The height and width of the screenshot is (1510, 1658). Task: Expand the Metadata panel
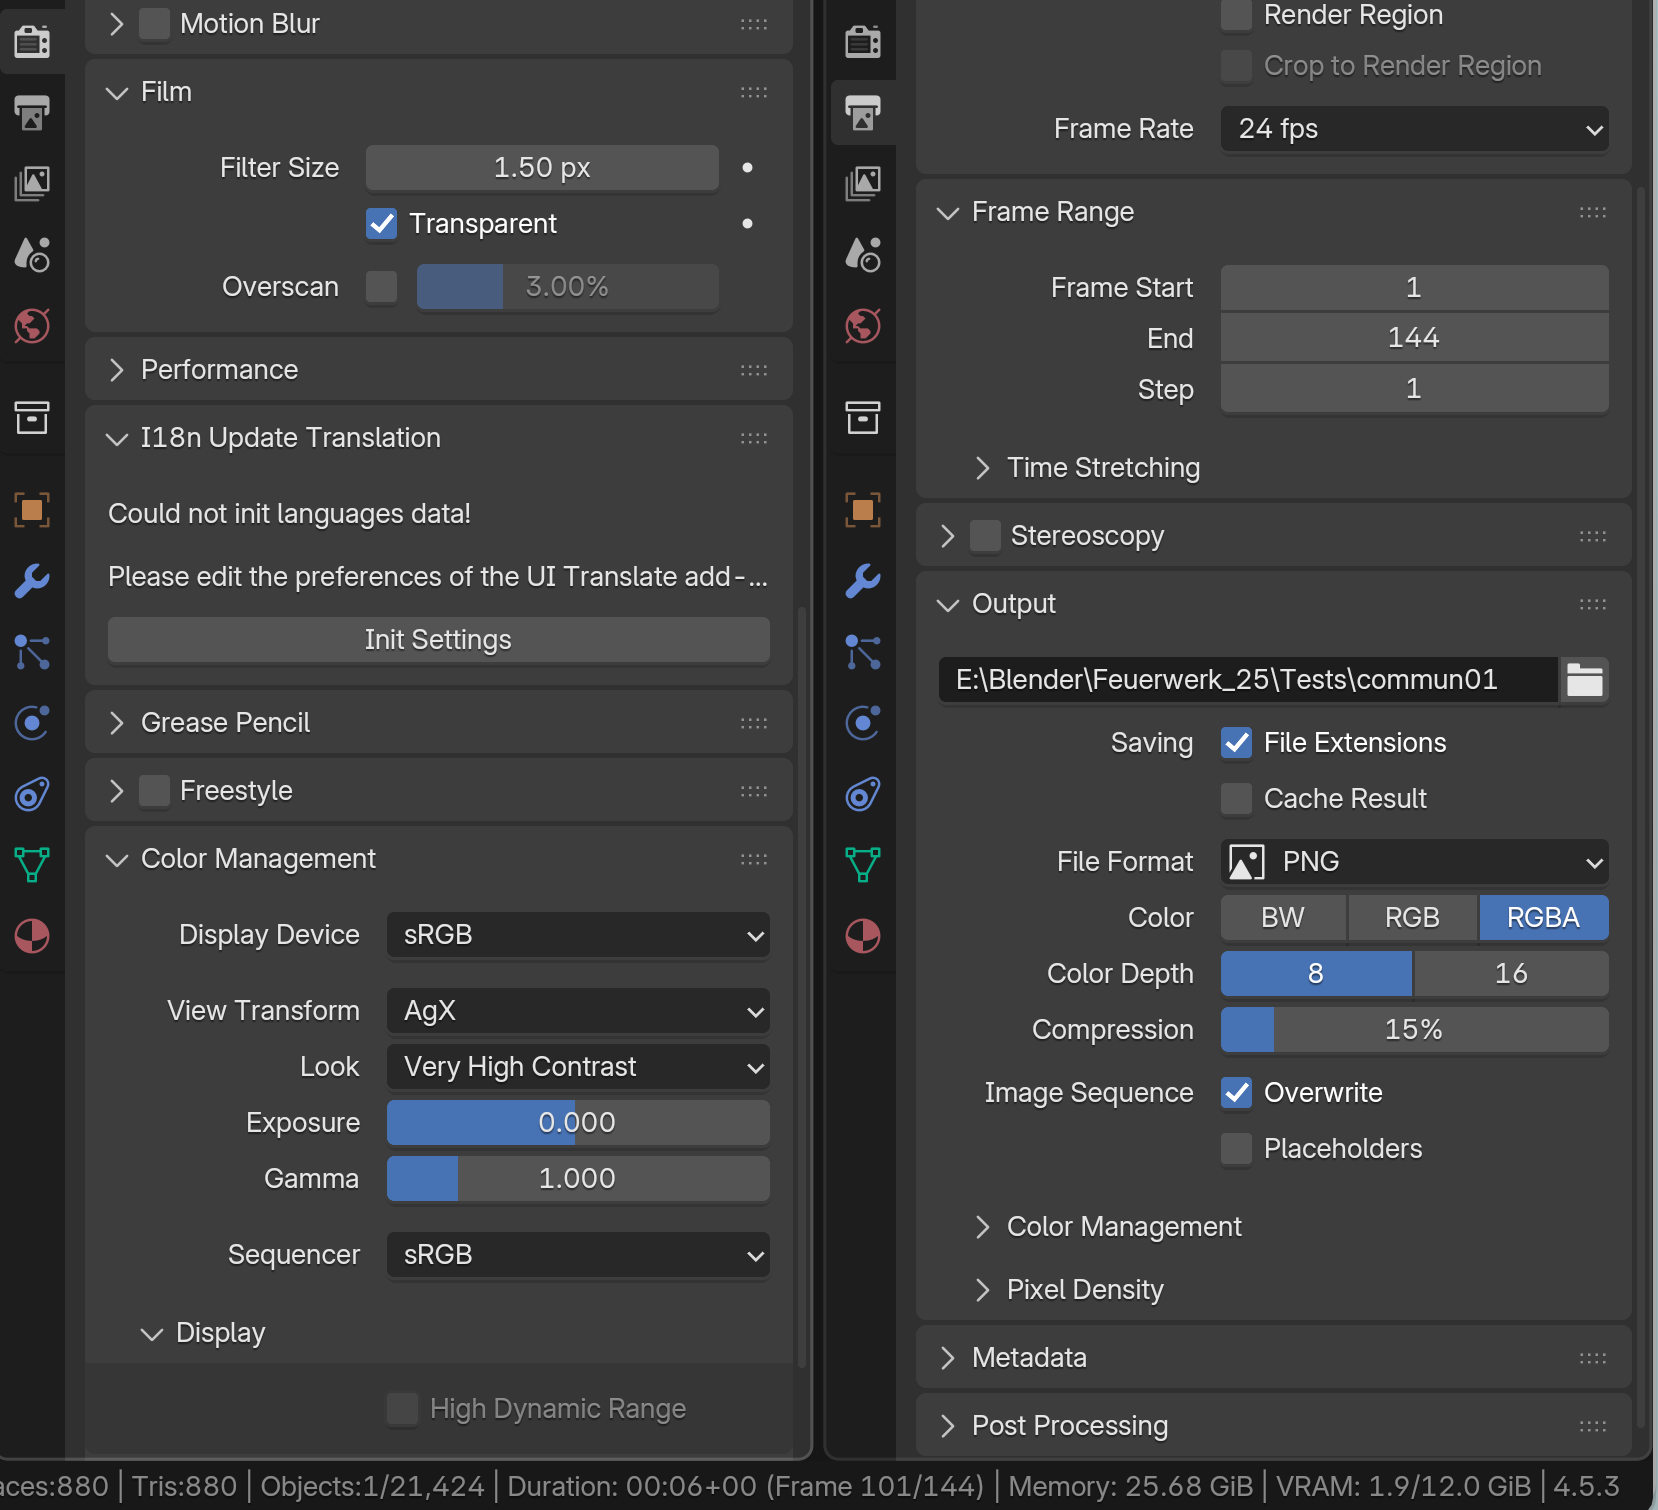(1029, 1358)
